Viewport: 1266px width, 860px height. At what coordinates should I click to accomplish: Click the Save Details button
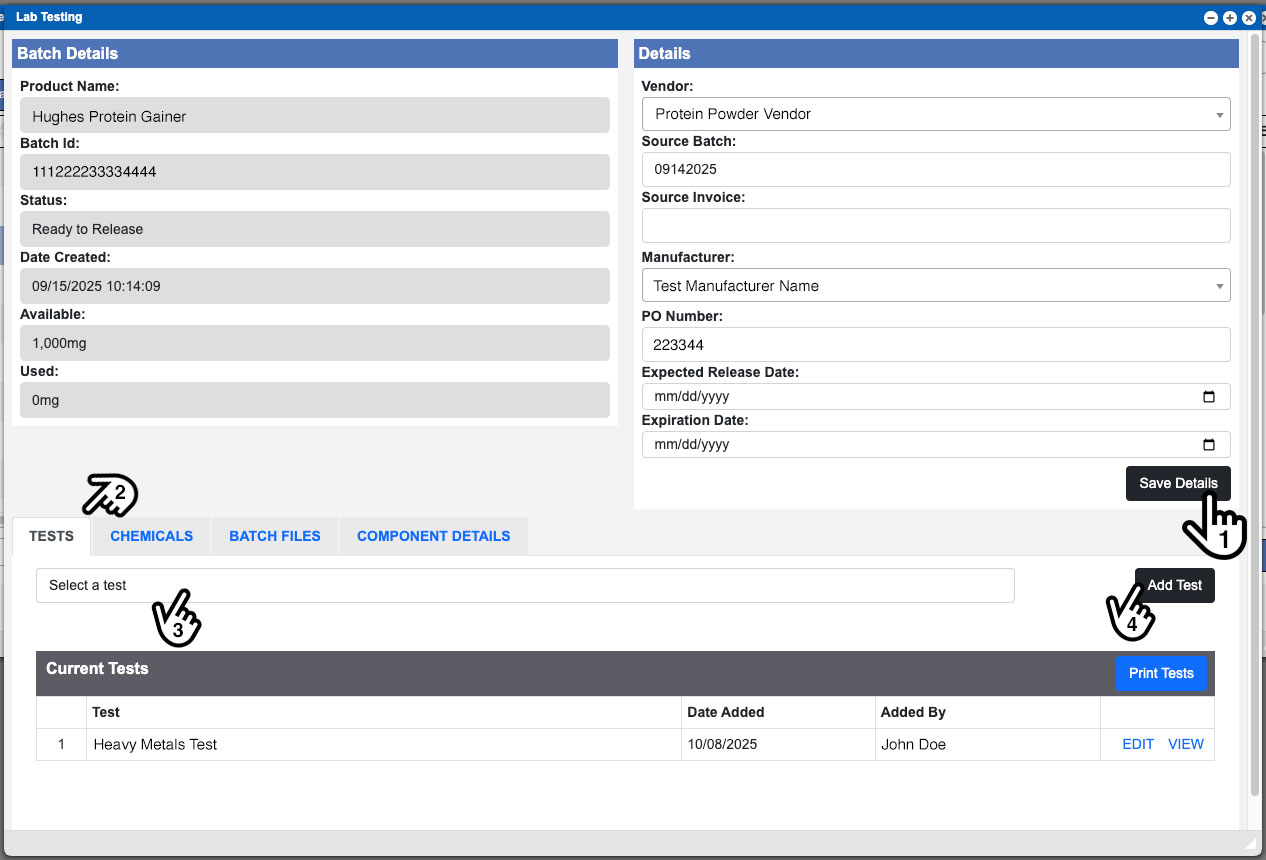point(1177,483)
